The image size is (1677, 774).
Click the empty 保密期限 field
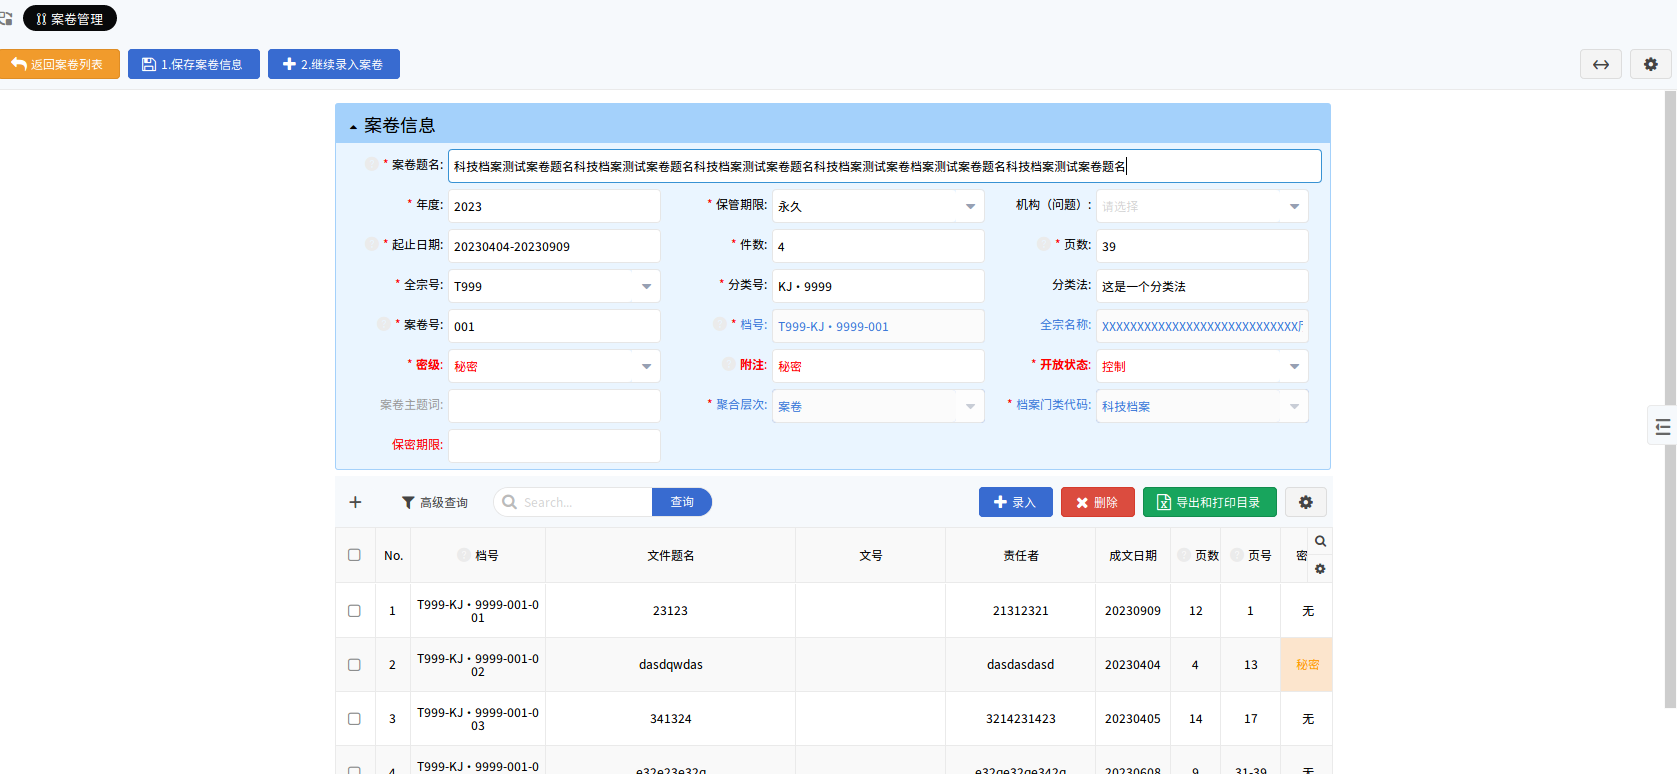tap(554, 446)
